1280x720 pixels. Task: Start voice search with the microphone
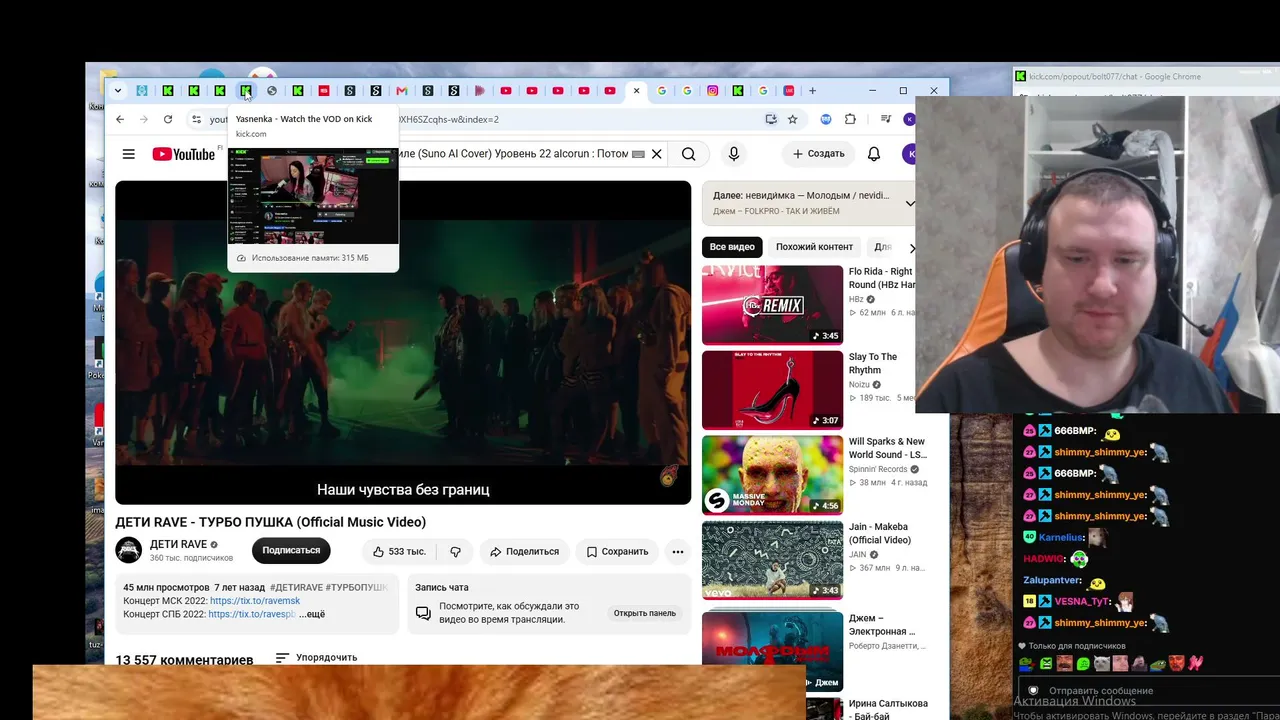[x=734, y=154]
